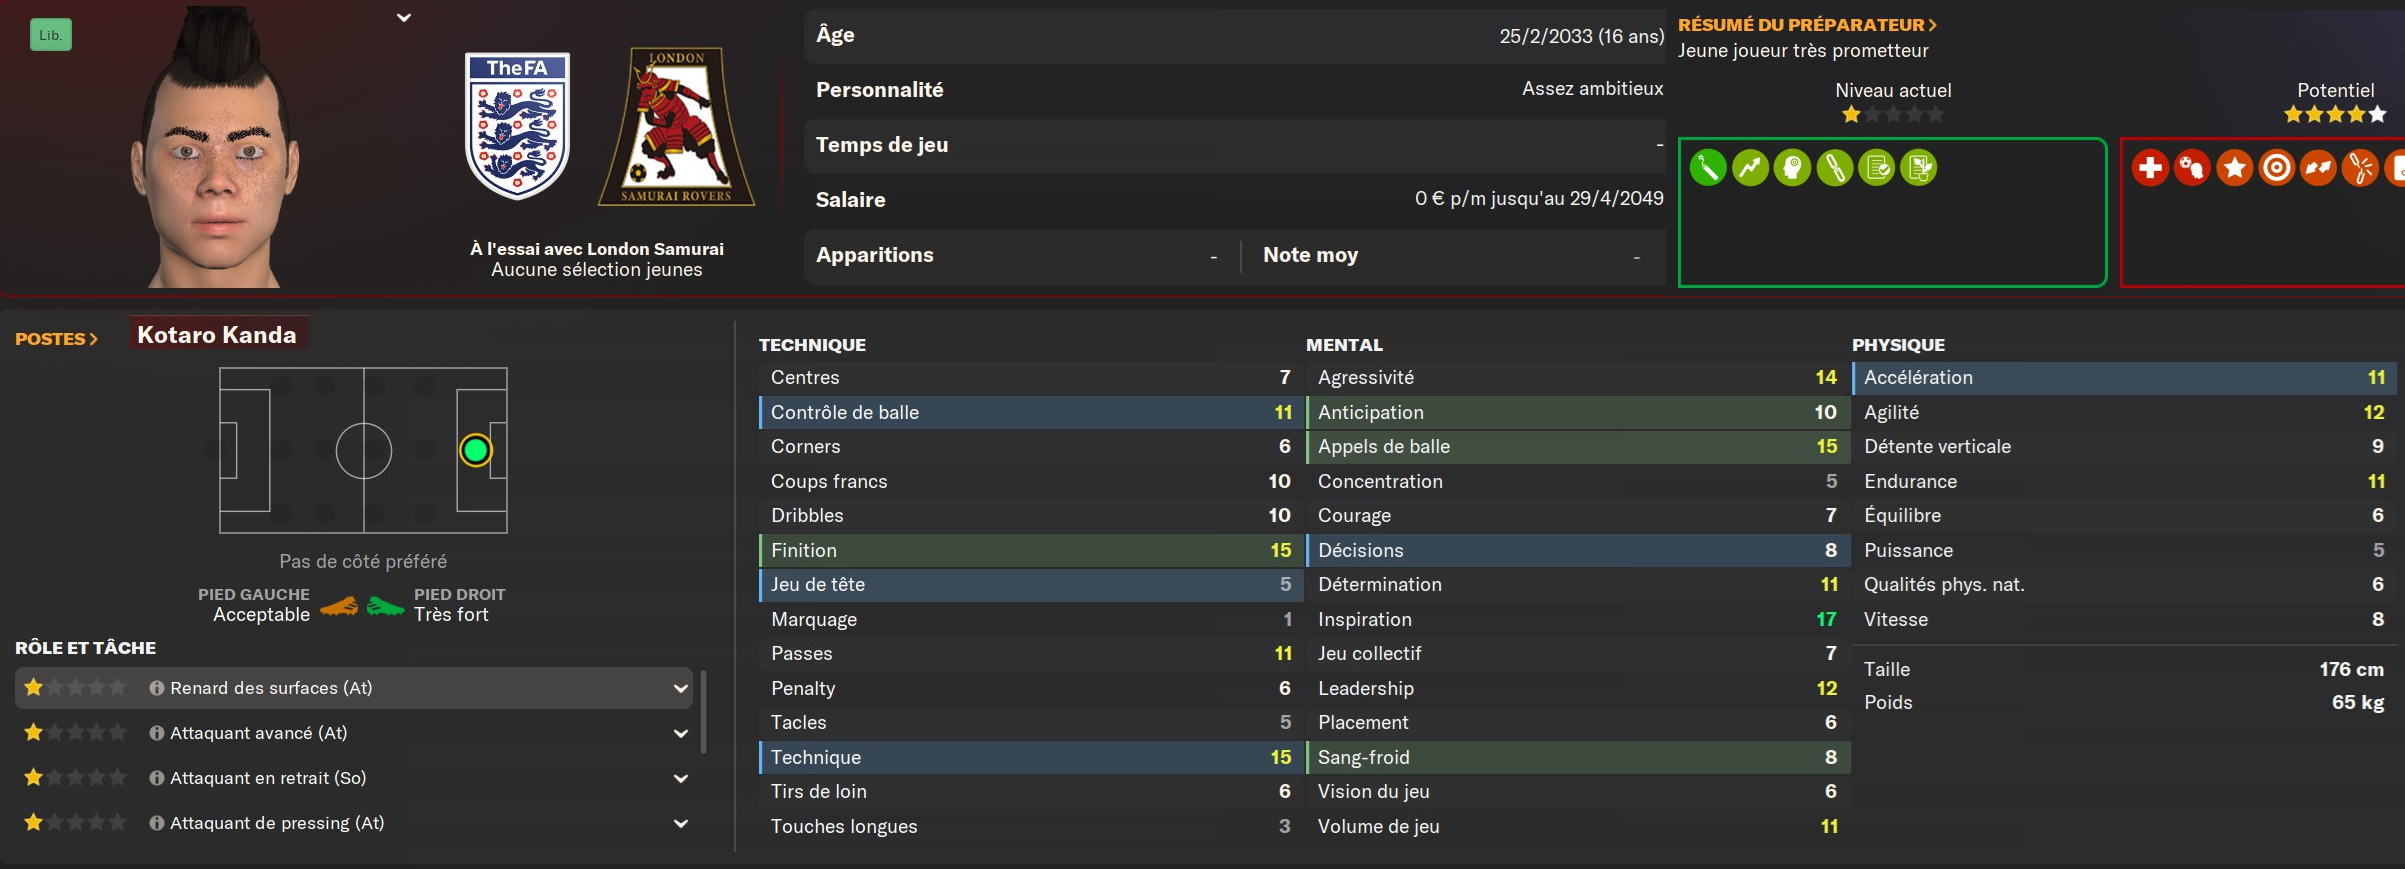Click the London Samurai Rovers club crest
The height and width of the screenshot is (869, 2405).
(x=676, y=127)
